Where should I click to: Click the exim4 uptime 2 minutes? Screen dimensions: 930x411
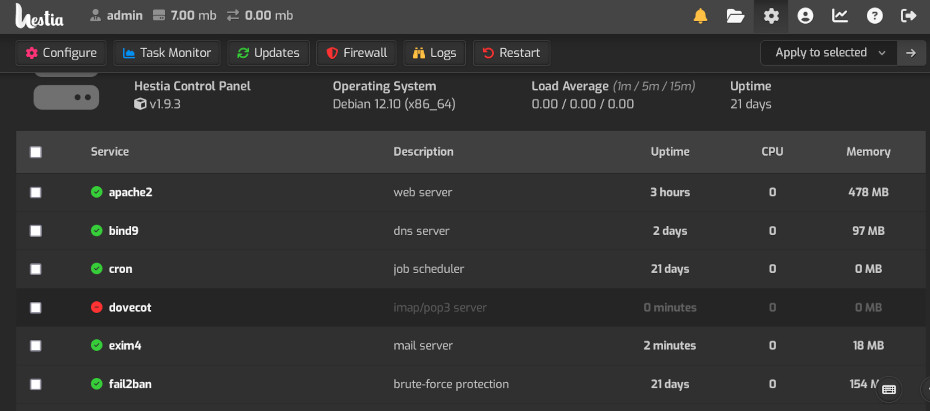point(670,345)
